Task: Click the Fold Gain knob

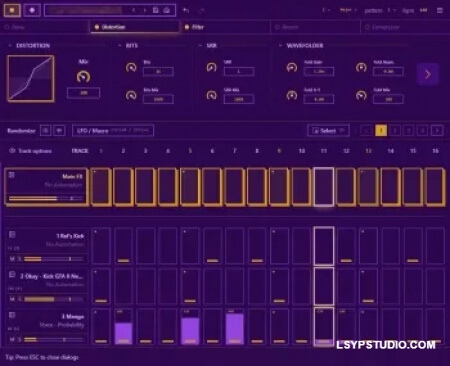Action: 292,68
